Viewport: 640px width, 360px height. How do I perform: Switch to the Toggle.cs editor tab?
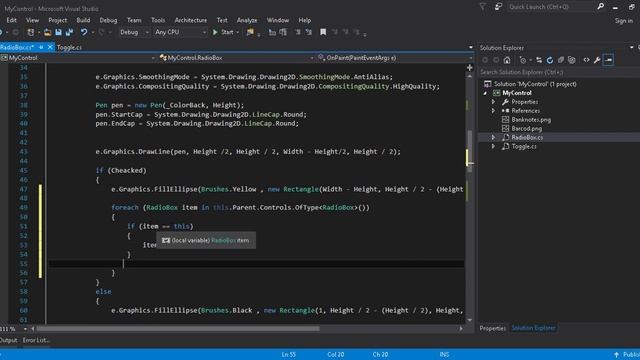click(x=69, y=47)
